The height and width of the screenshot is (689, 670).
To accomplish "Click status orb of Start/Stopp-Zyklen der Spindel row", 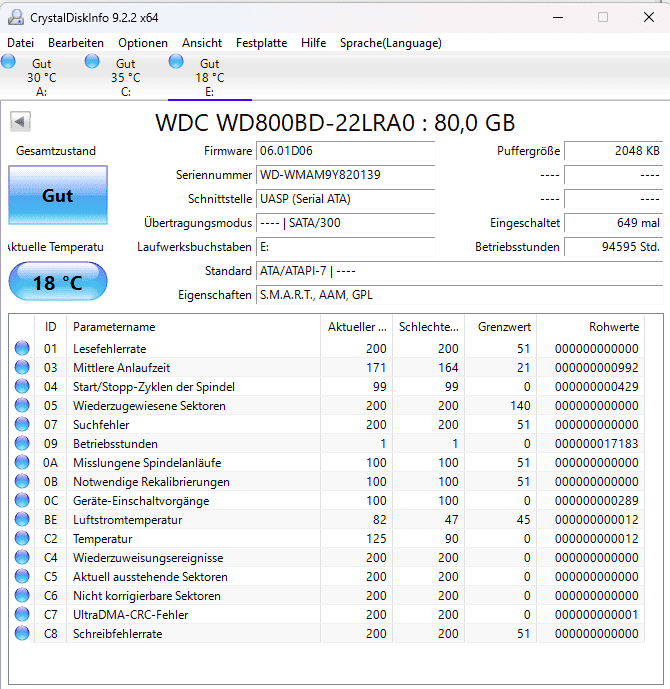I will click(x=22, y=387).
